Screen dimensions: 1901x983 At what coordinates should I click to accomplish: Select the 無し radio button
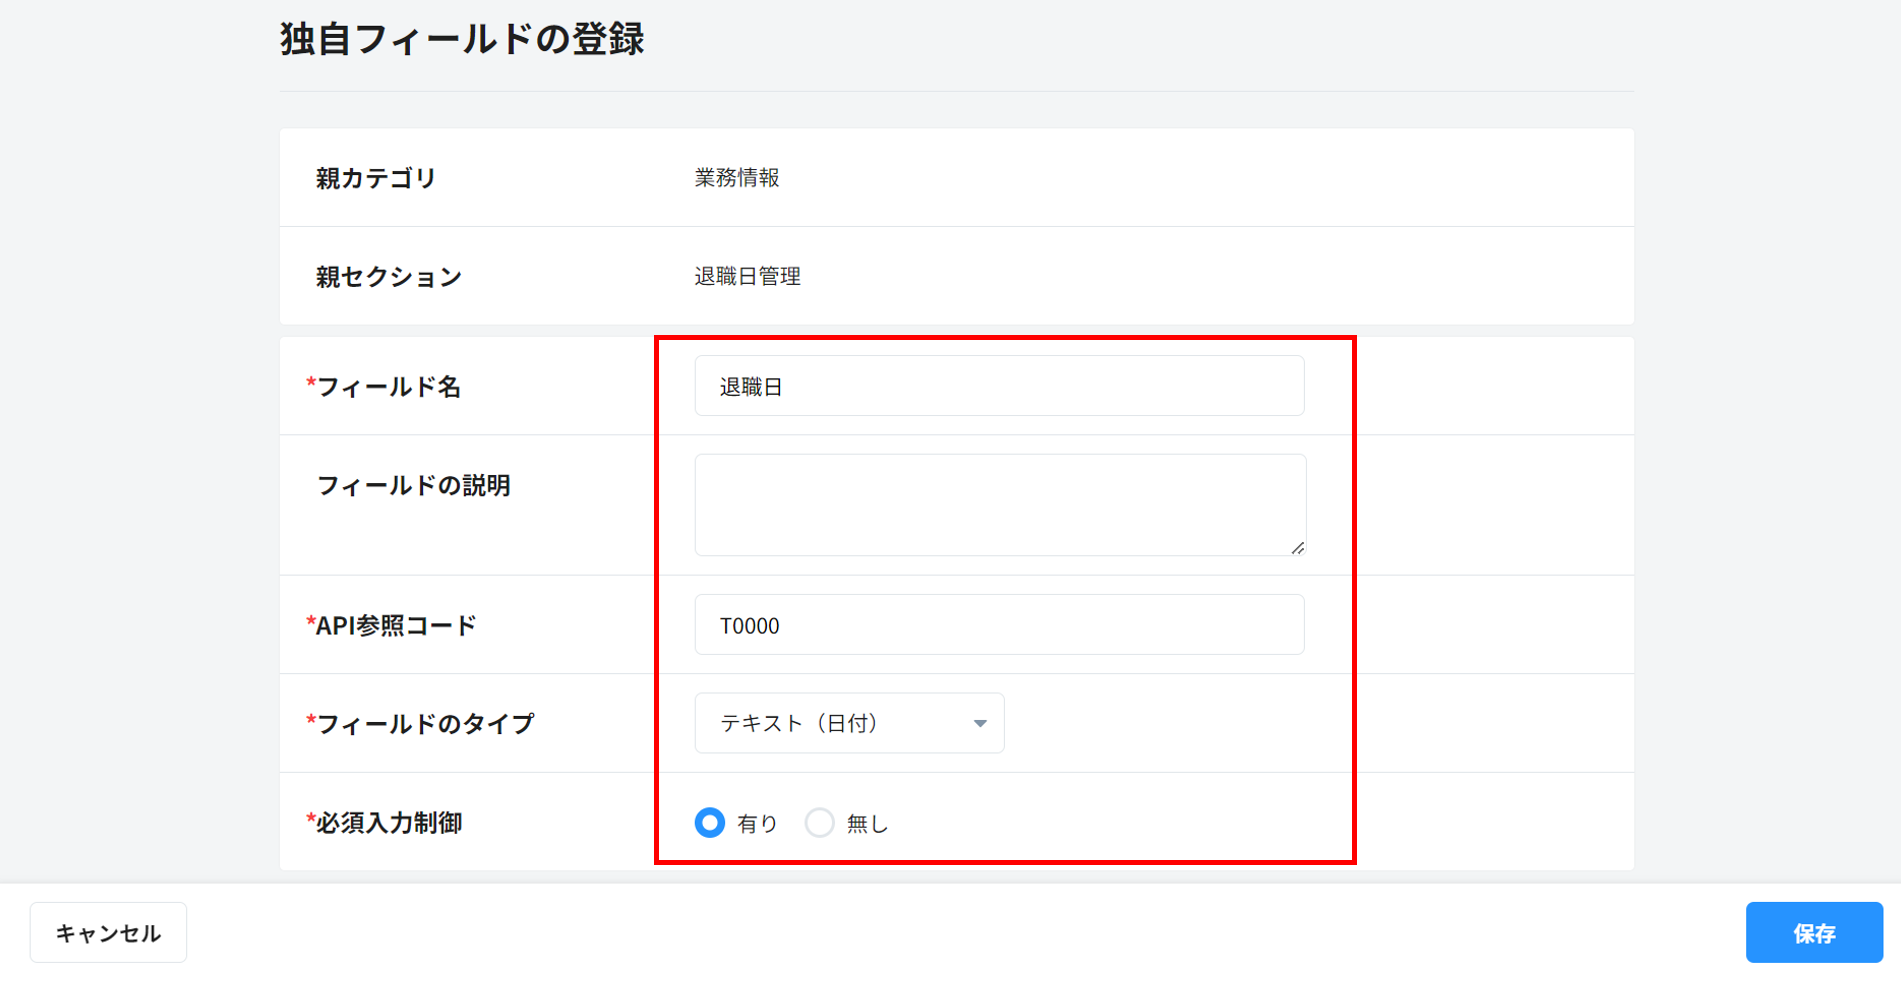pos(820,823)
